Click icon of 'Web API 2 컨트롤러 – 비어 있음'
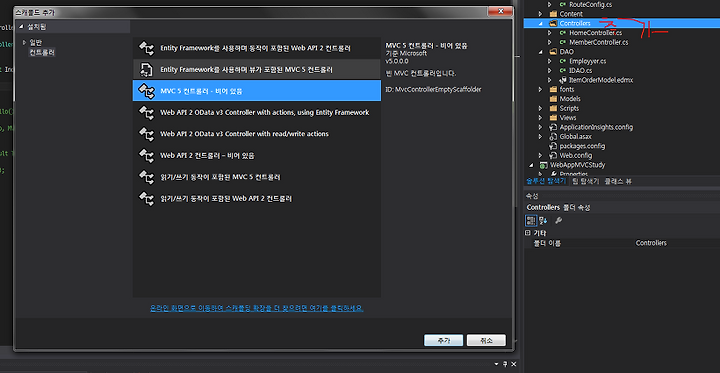 147,155
